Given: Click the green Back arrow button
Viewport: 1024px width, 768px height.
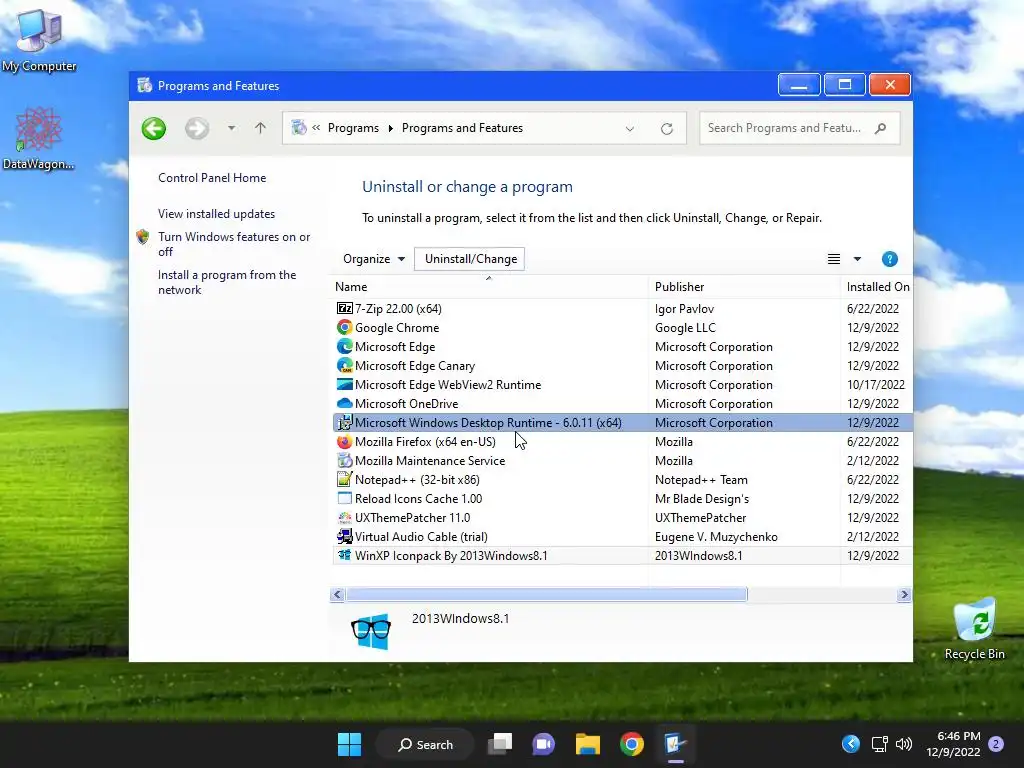Looking at the screenshot, I should coord(154,128).
